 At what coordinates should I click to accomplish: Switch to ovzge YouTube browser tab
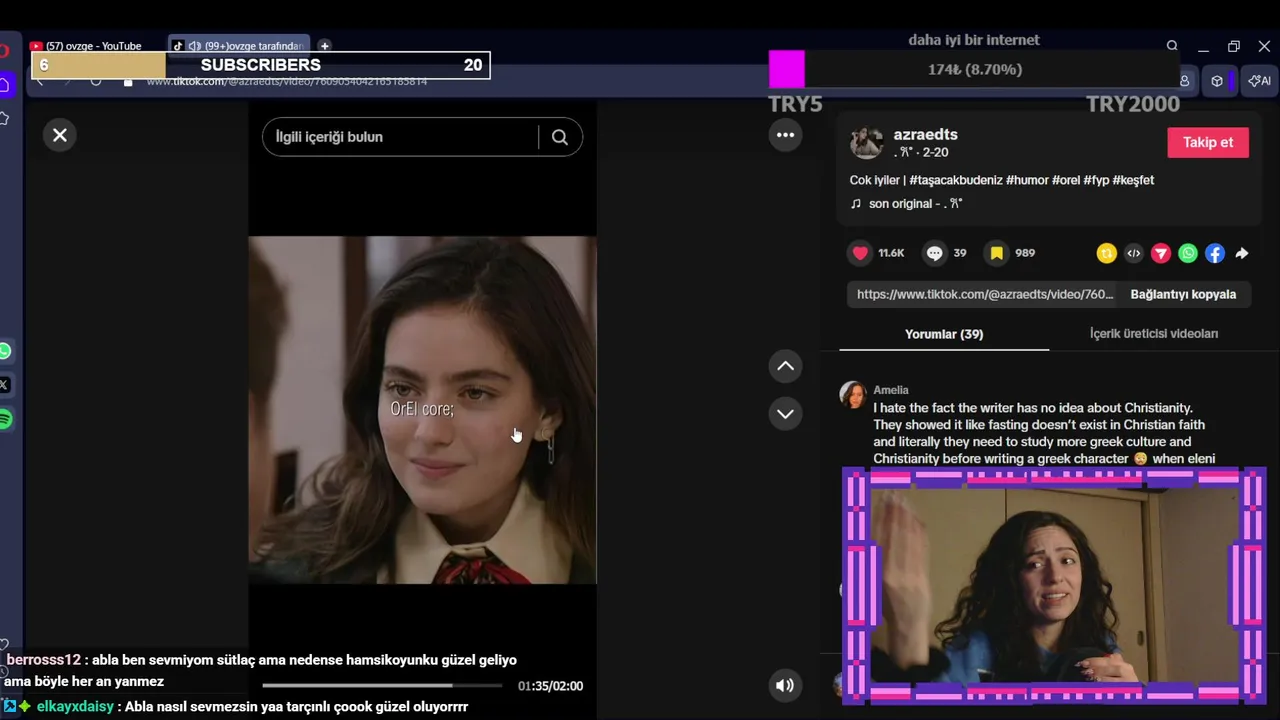pos(92,46)
